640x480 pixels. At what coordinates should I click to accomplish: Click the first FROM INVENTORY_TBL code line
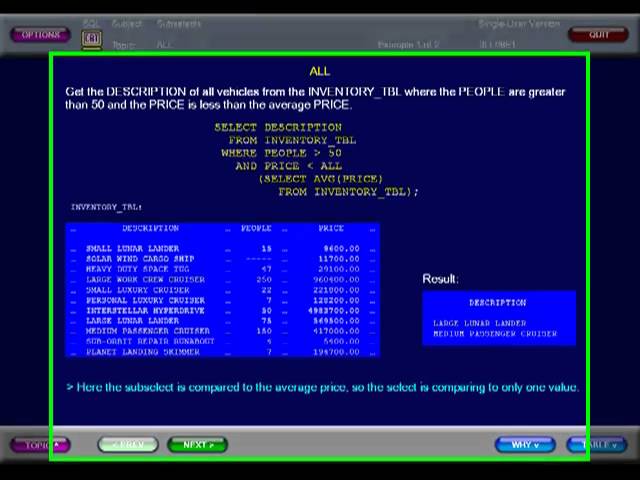pyautogui.click(x=292, y=140)
